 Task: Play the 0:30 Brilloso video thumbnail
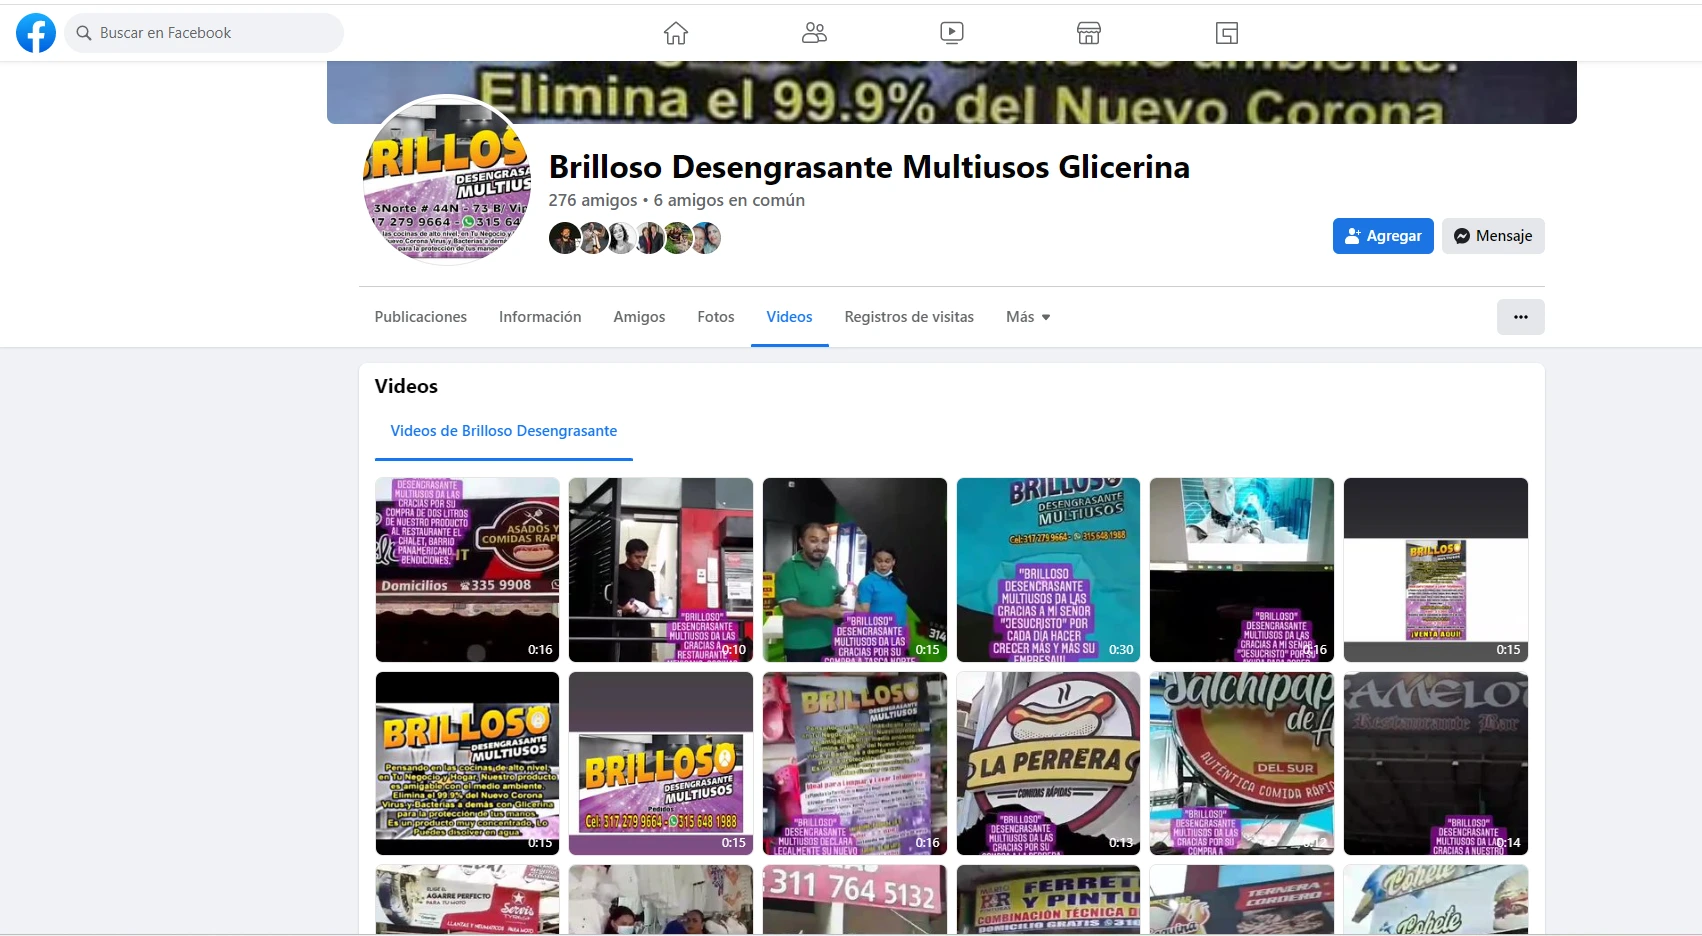(1048, 569)
